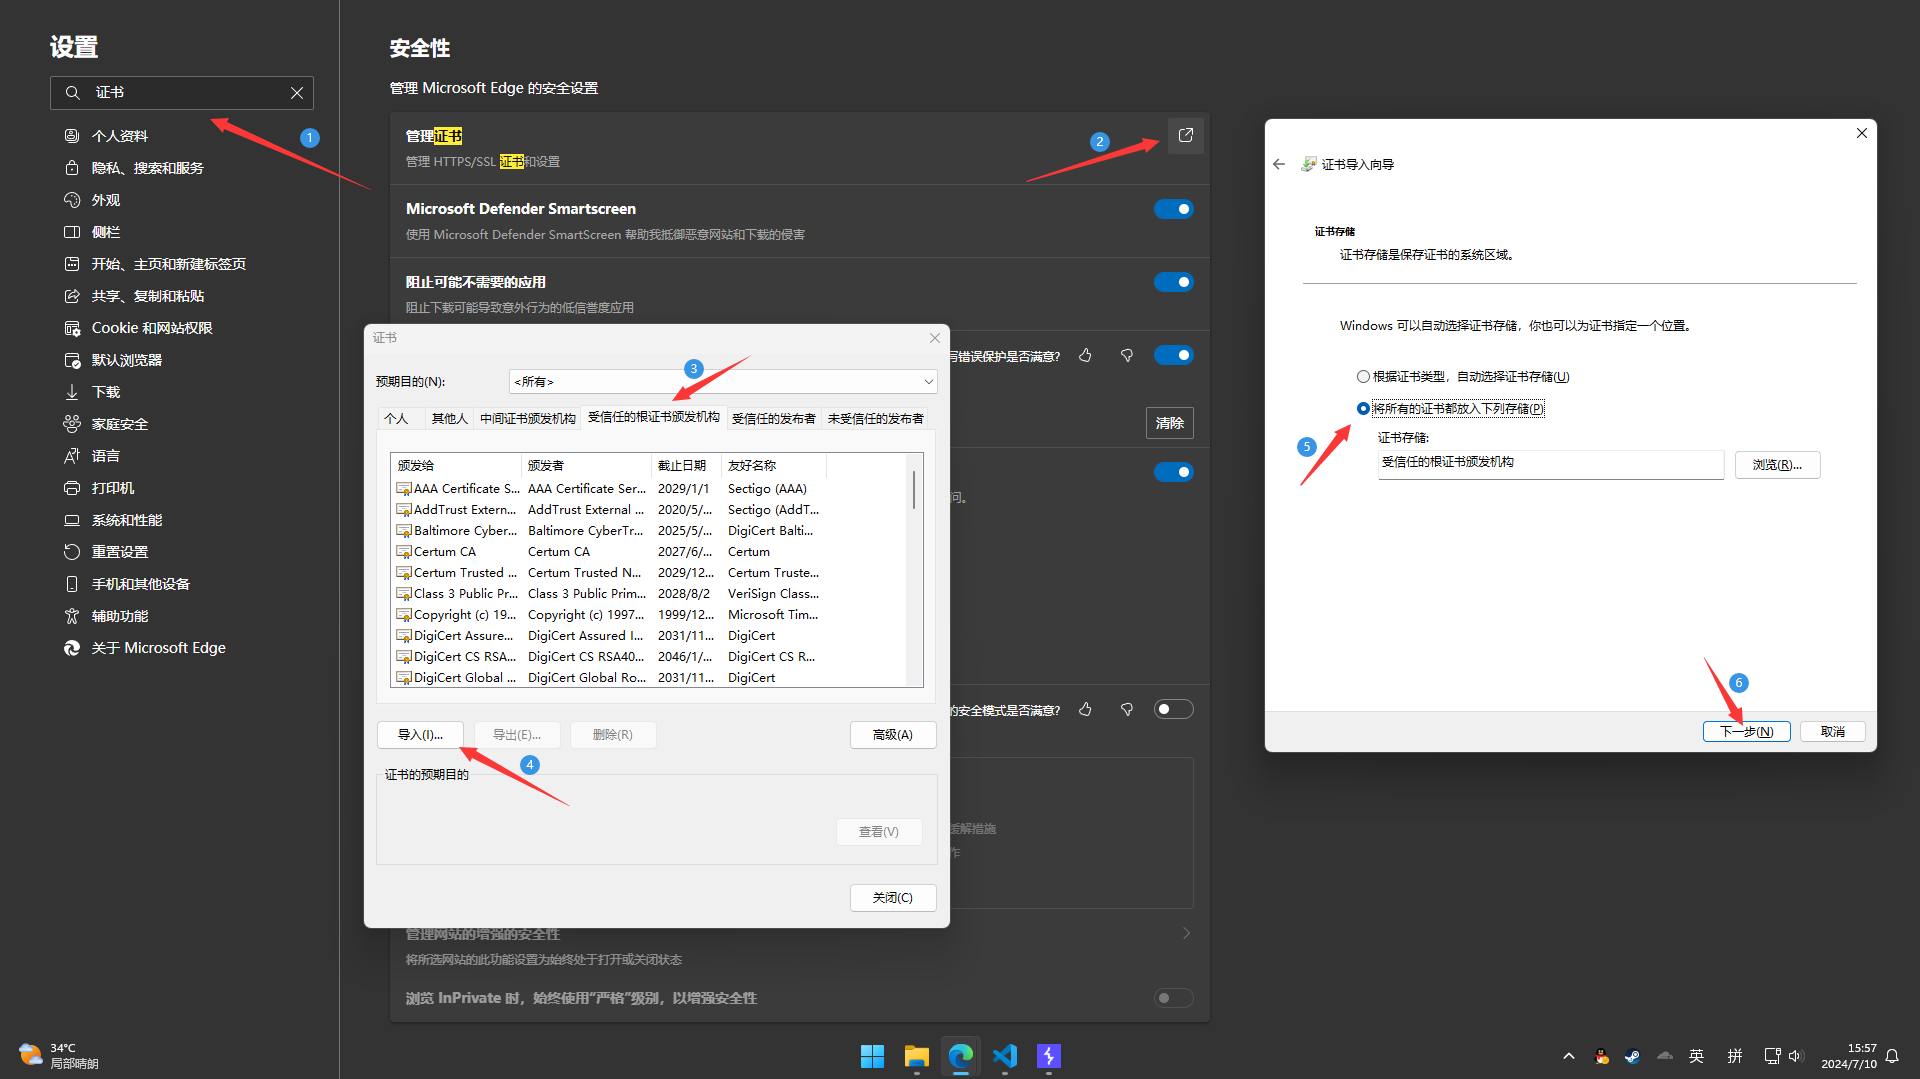The image size is (1920, 1079).
Task: Select the Certum CA certificate row
Action: pyautogui.click(x=445, y=552)
